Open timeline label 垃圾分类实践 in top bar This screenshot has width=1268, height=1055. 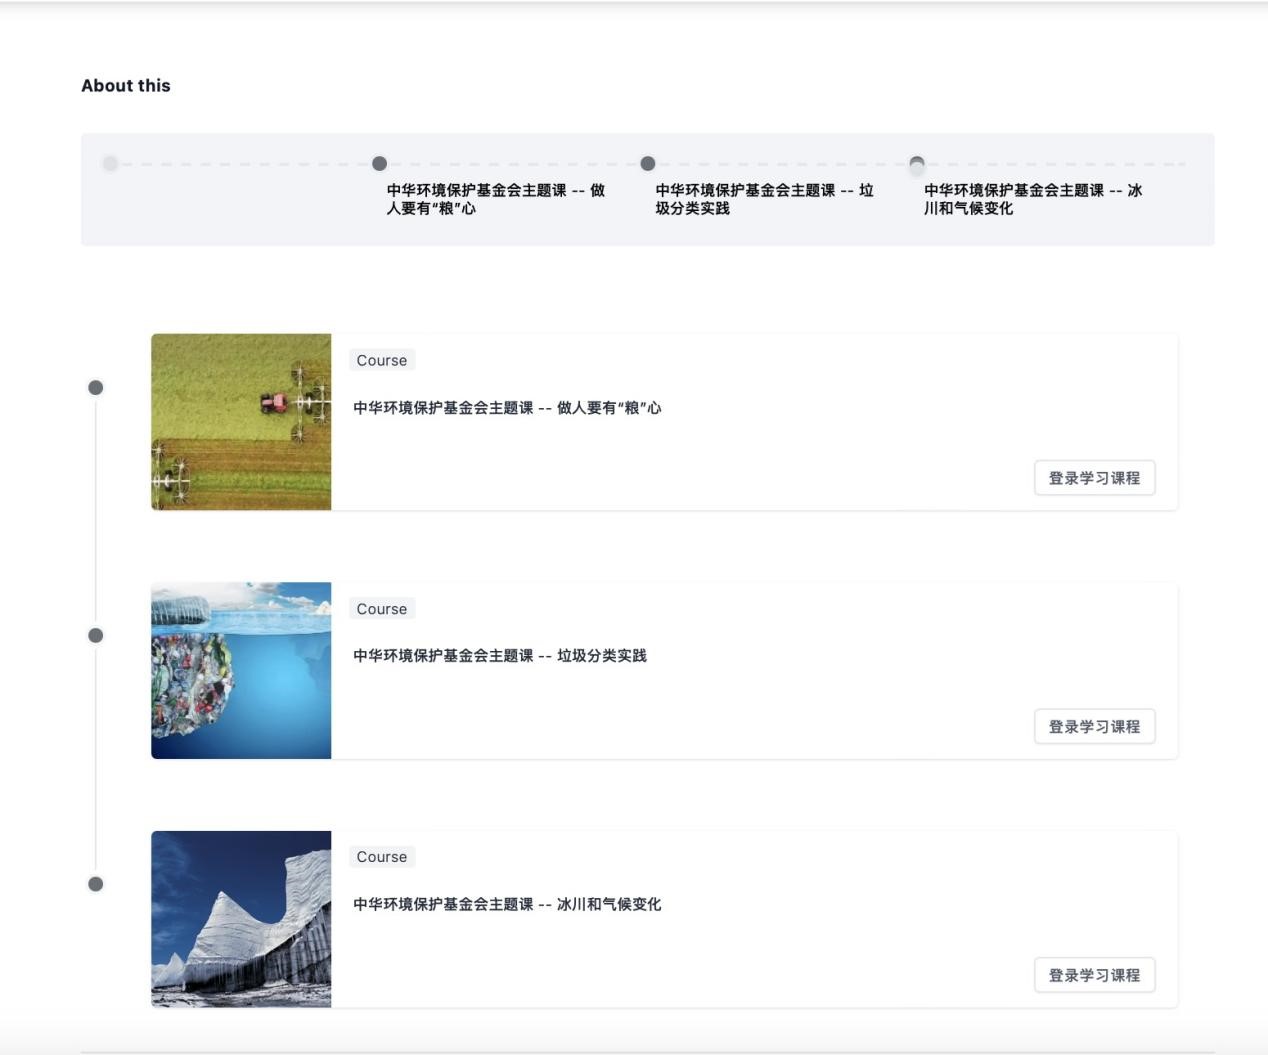pyautogui.click(x=765, y=199)
